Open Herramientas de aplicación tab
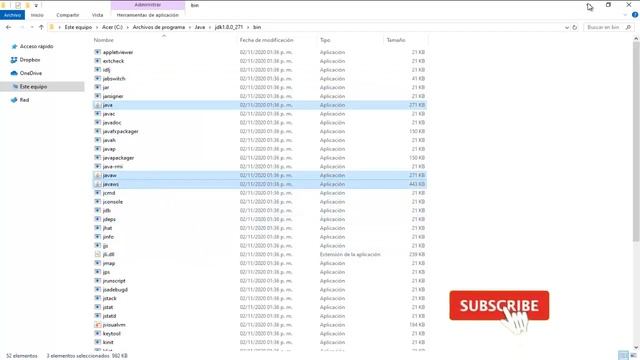This screenshot has height=360, width=640. tap(148, 15)
